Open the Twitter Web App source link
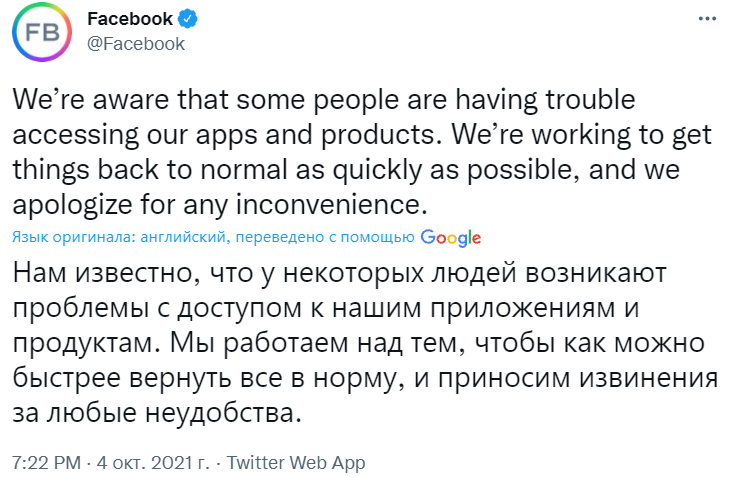The width and height of the screenshot is (729, 477). (296, 463)
